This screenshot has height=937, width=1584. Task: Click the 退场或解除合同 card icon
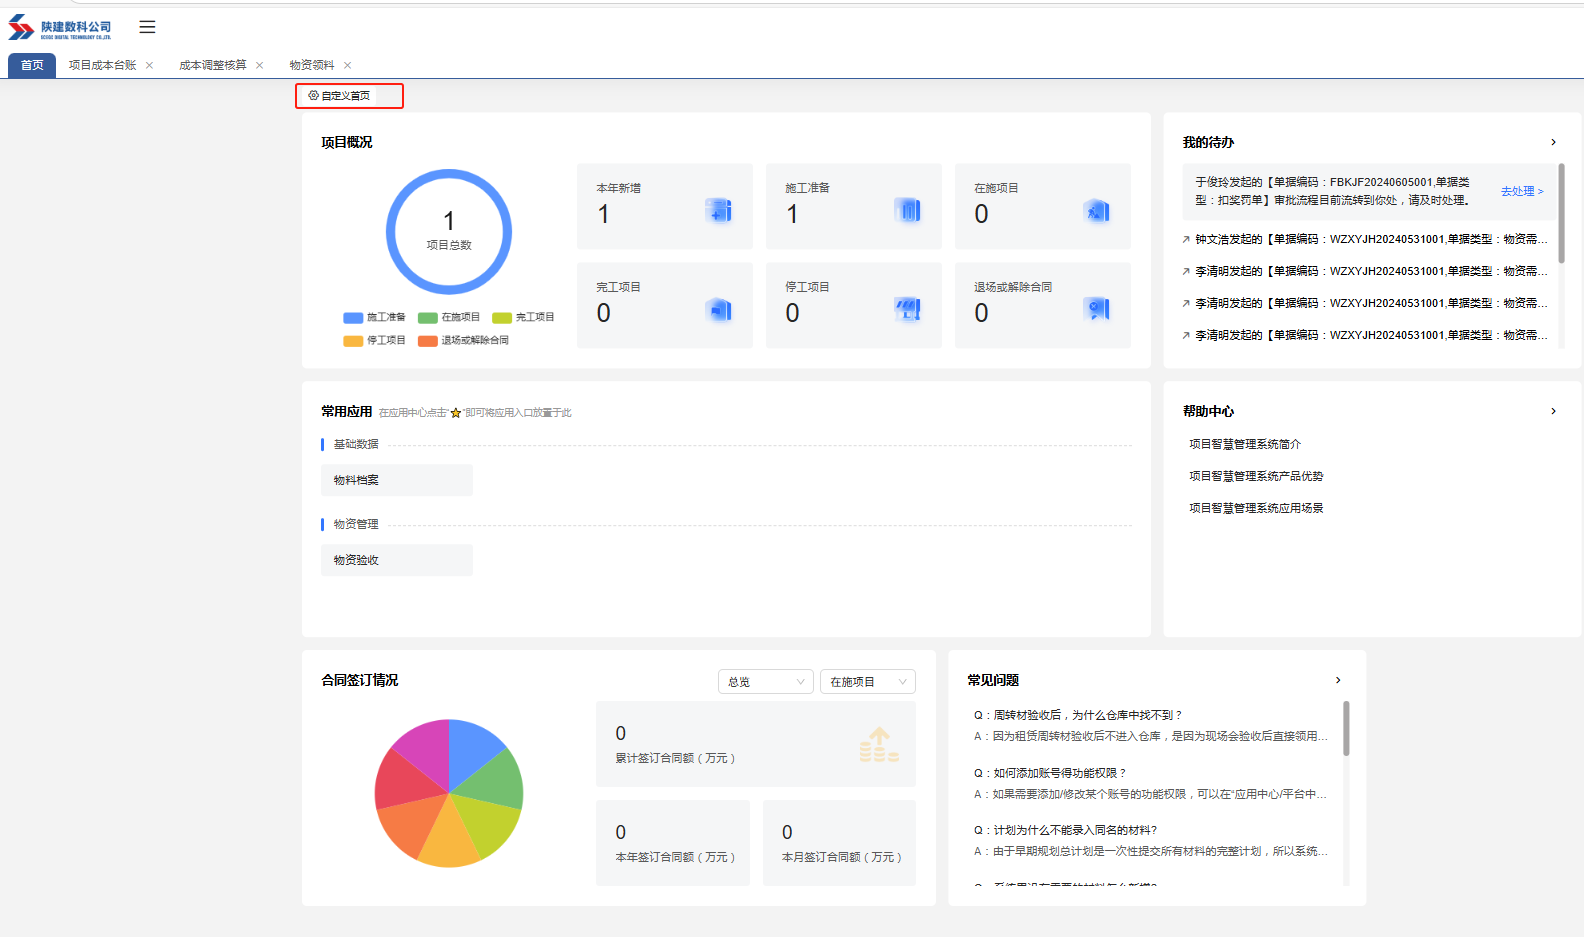1097,310
